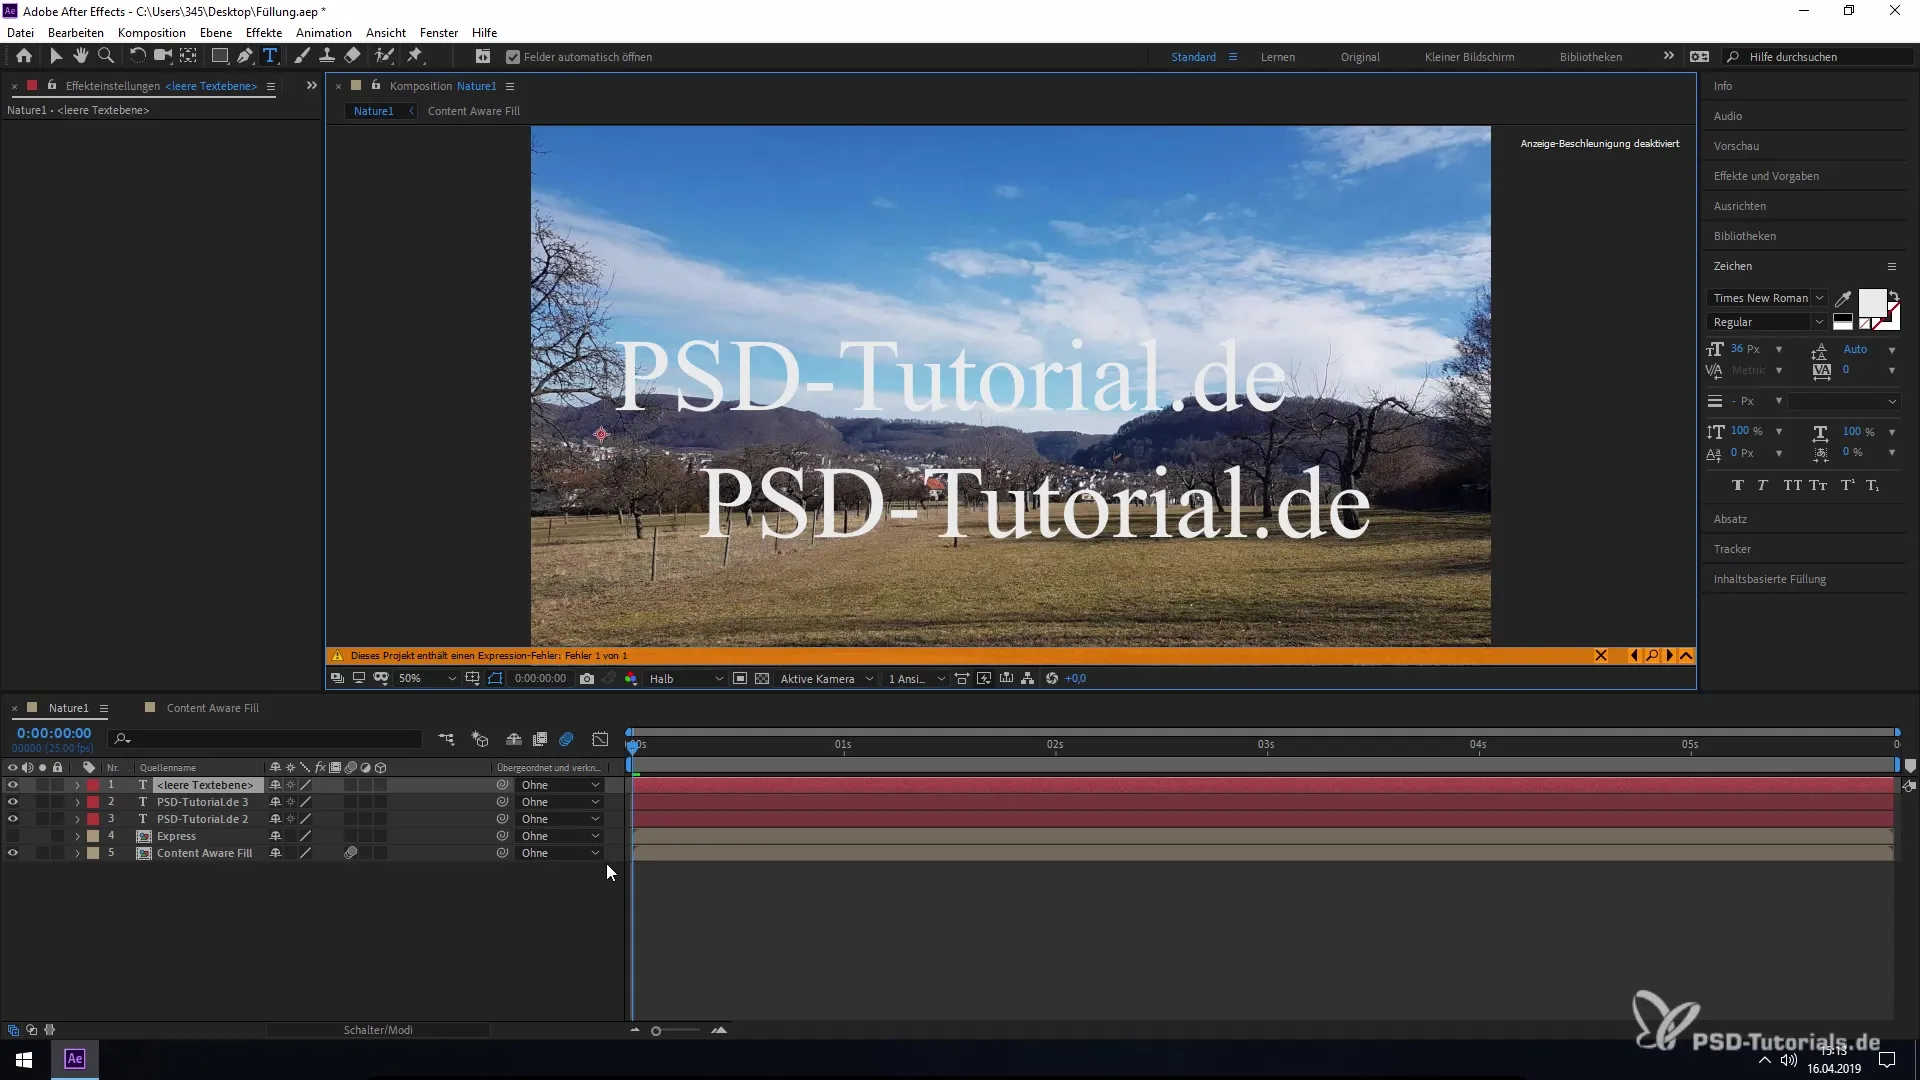
Task: Open the 50% magnification dropdown
Action: (427, 679)
